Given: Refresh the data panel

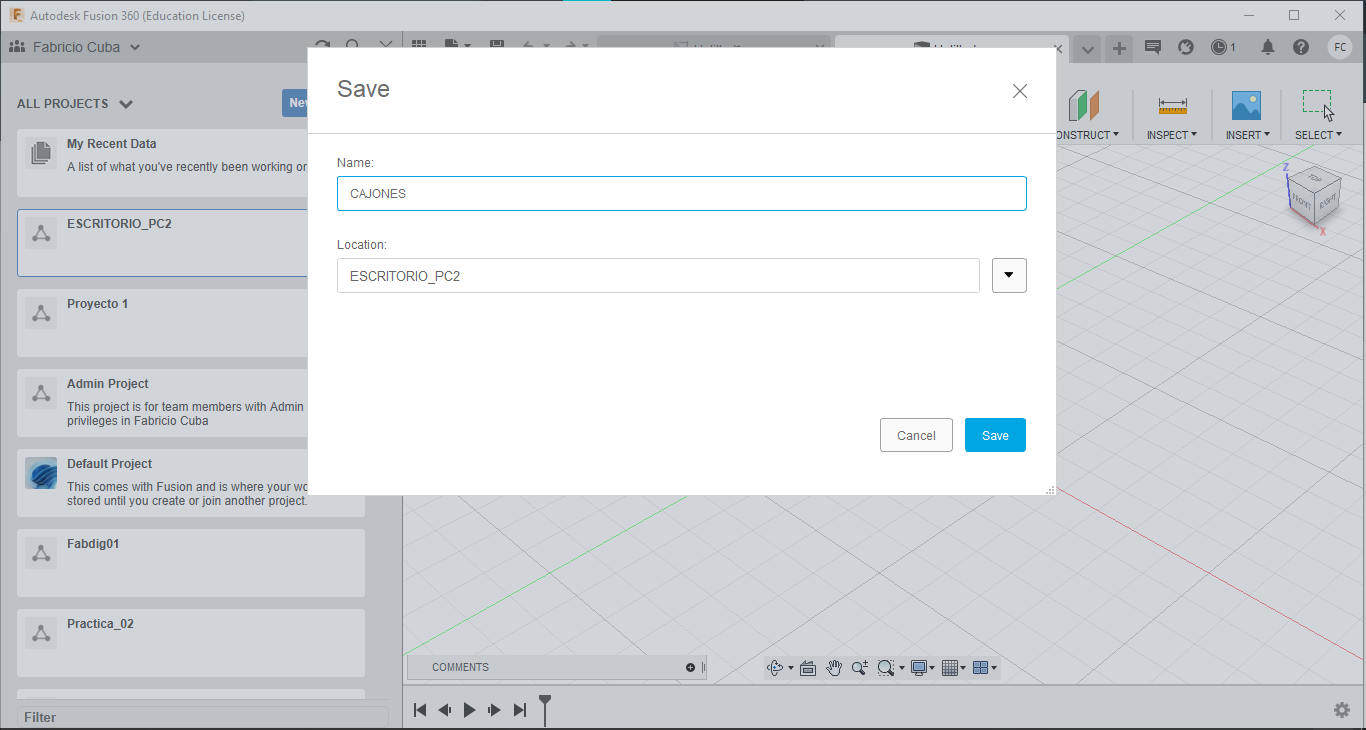Looking at the screenshot, I should click(x=322, y=47).
